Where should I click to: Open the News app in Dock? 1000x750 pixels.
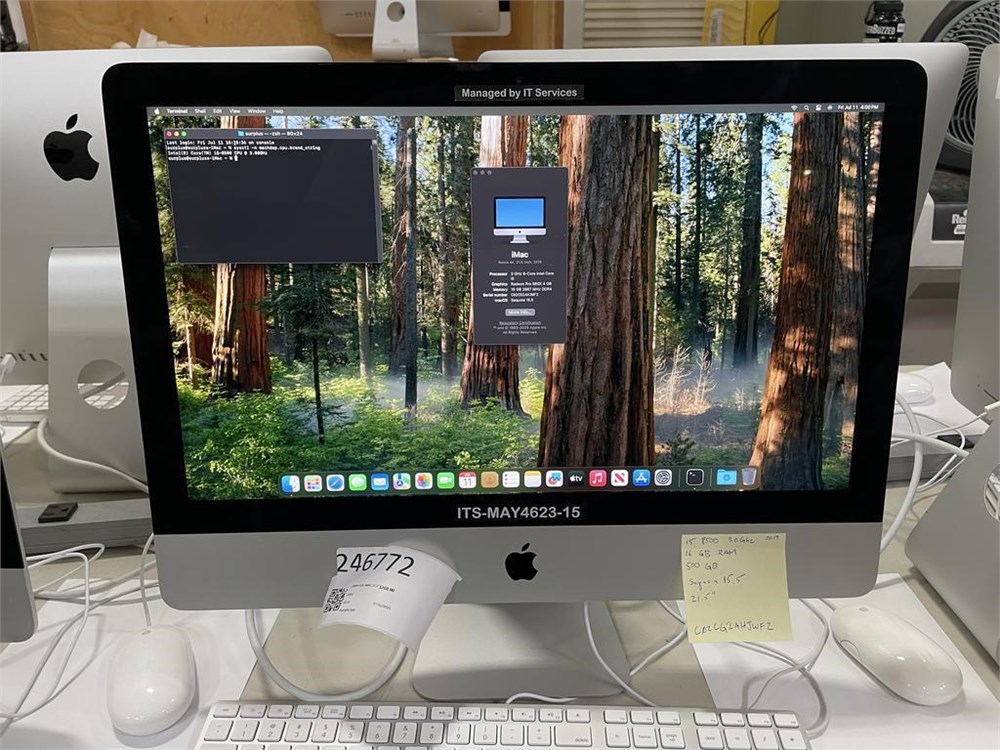click(619, 478)
